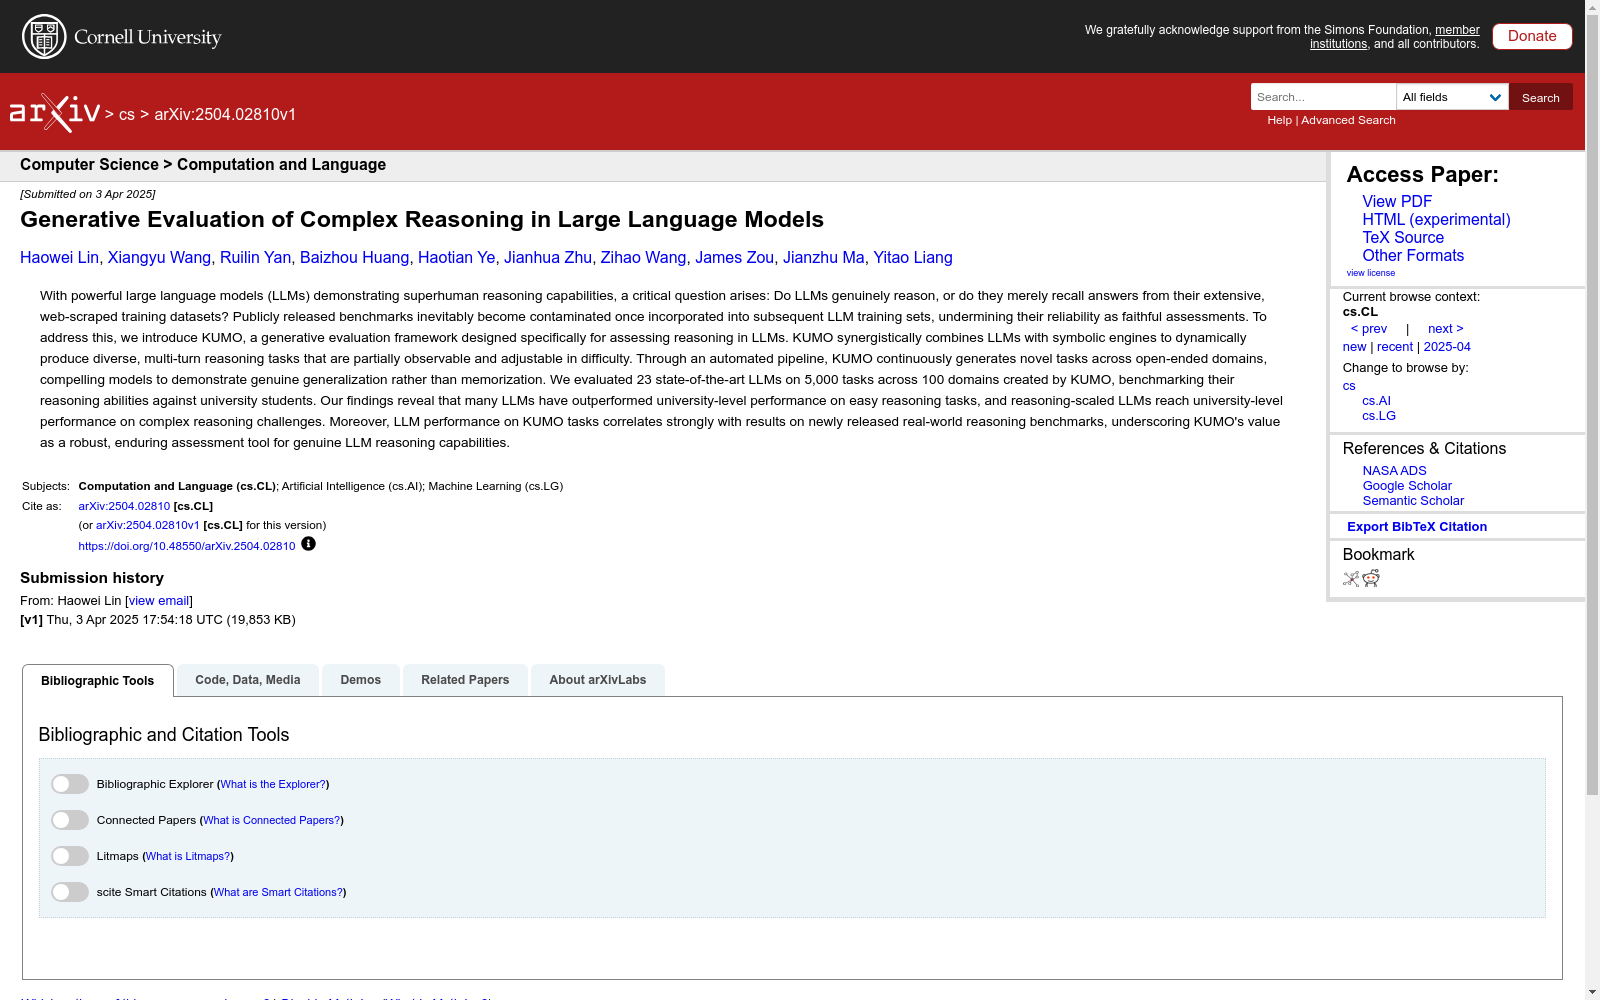Open What is Litmaps? link
The width and height of the screenshot is (1600, 1000).
tap(188, 856)
